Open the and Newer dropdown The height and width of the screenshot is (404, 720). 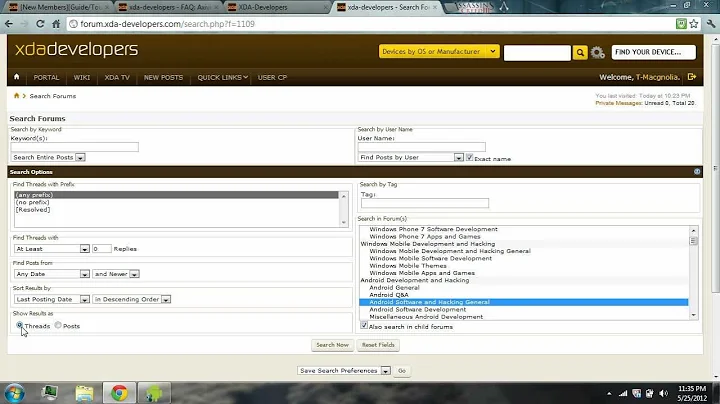point(116,274)
